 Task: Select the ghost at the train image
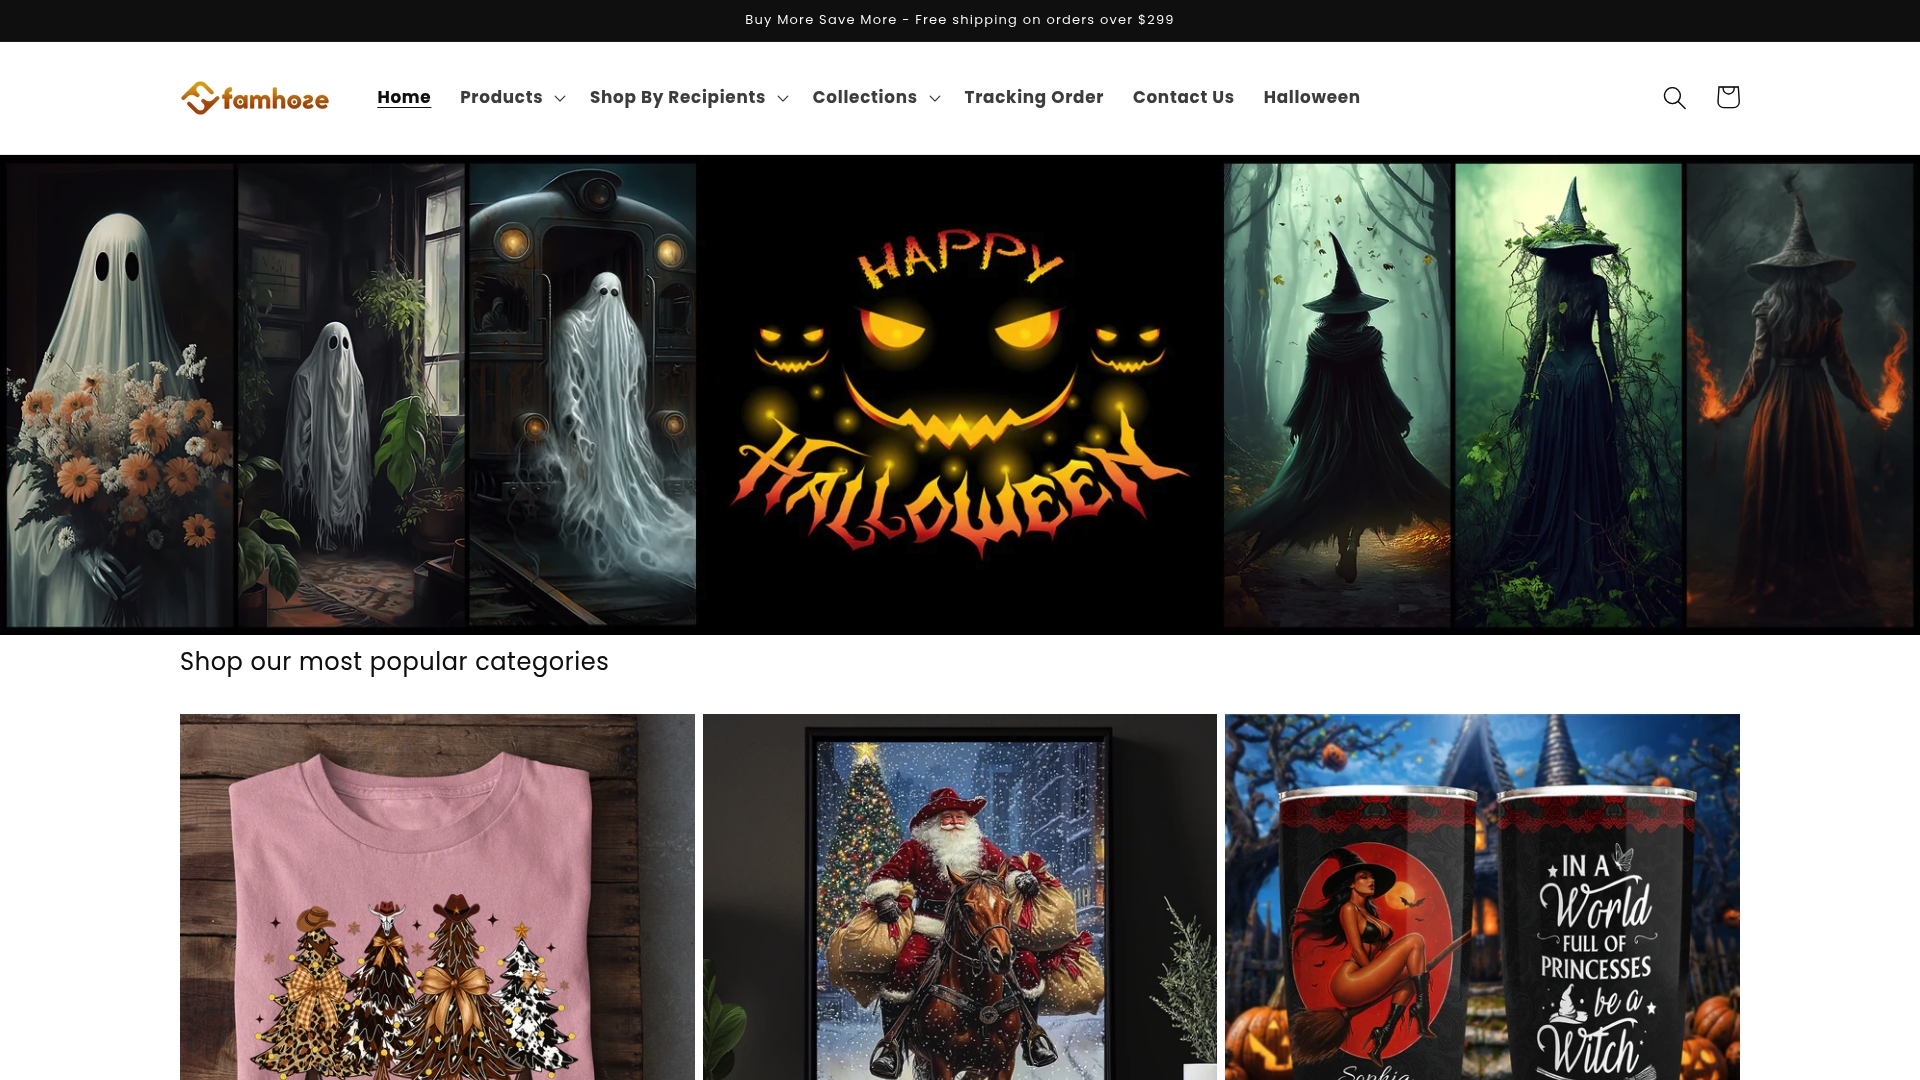(582, 395)
